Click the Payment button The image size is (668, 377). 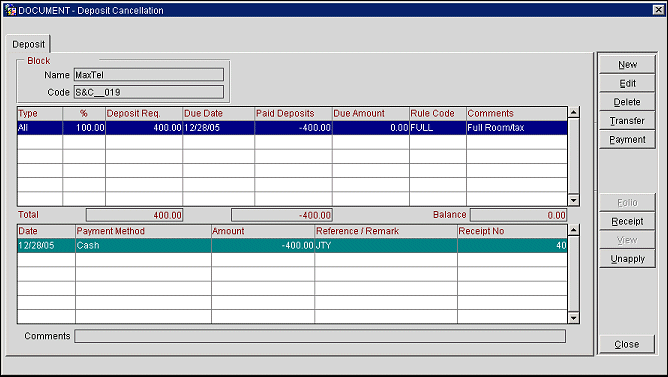tap(627, 140)
